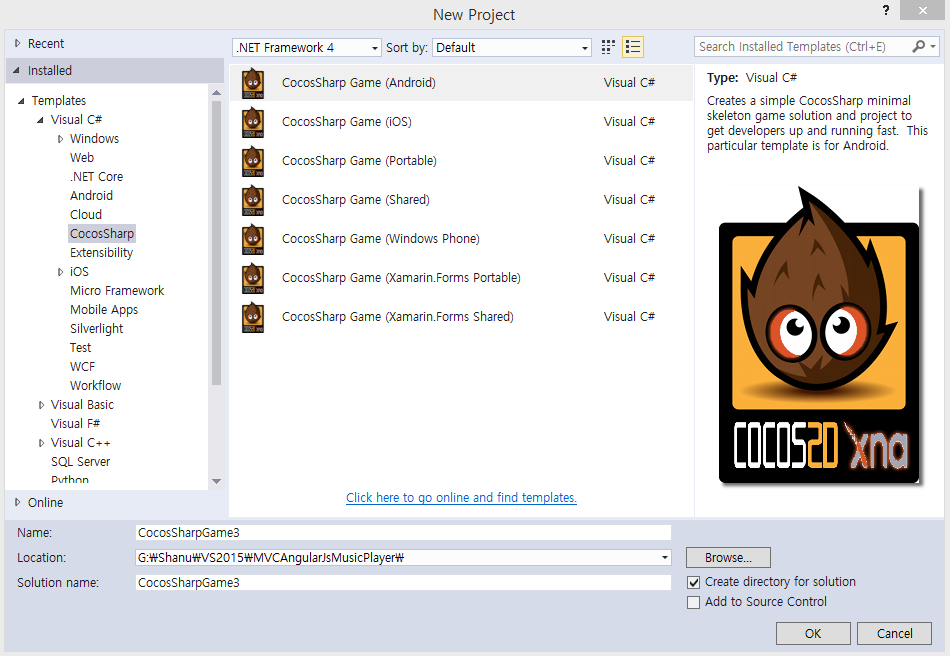This screenshot has height=656, width=950.
Task: Select the Extensibility category
Action: click(x=101, y=253)
